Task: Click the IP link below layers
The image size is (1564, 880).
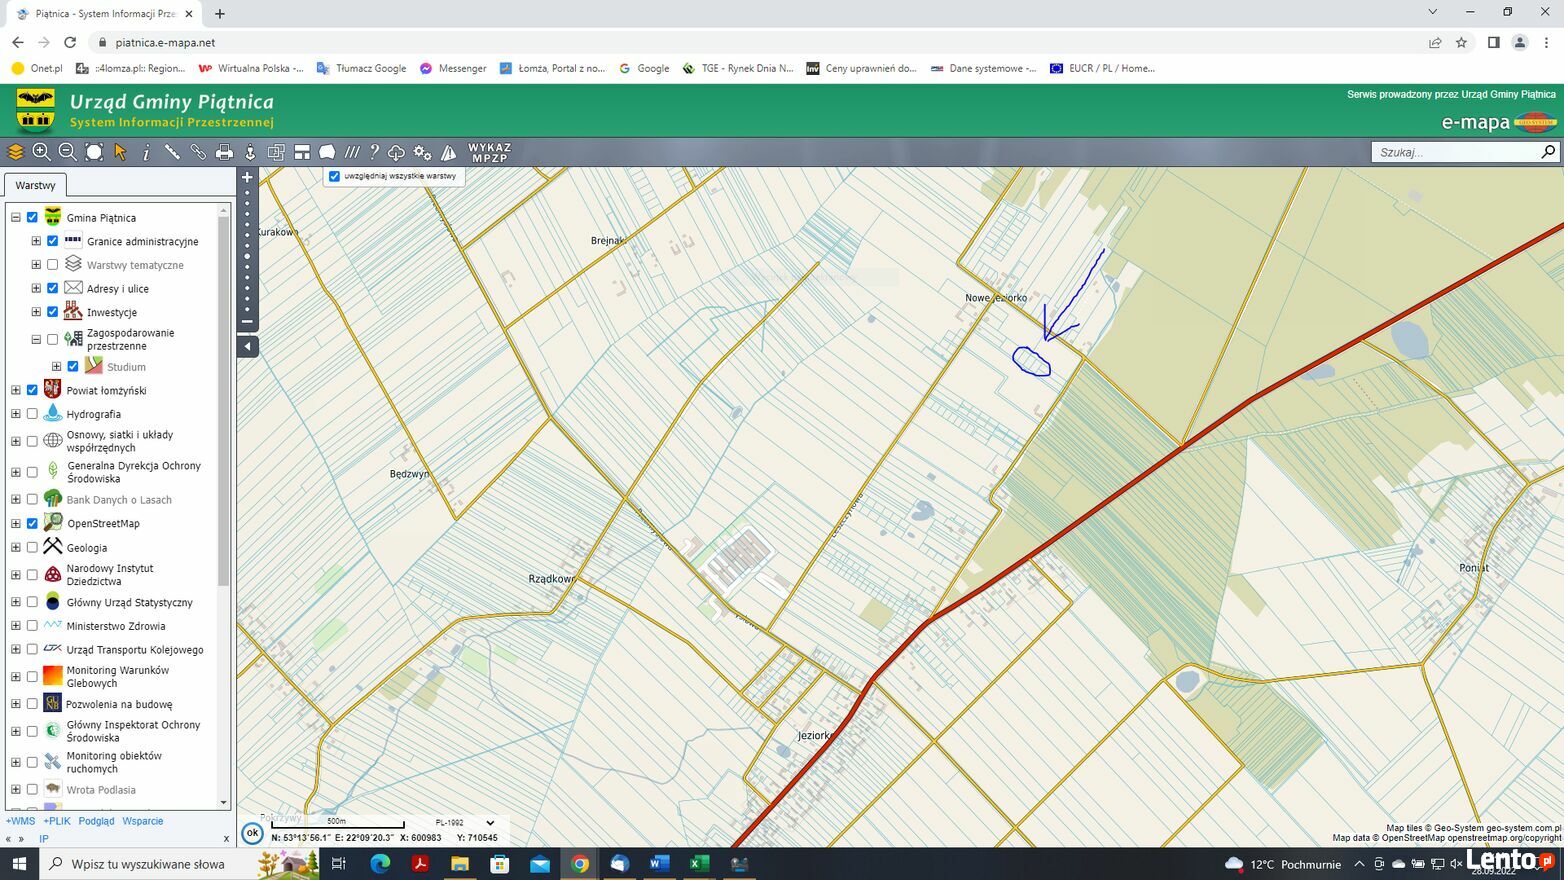Action: [x=43, y=838]
